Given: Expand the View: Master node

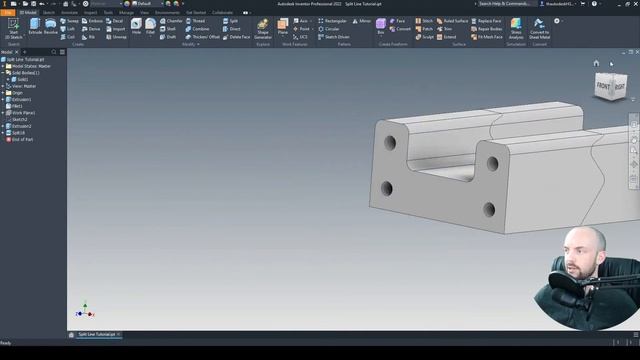Looking at the screenshot, I should [x=3, y=86].
